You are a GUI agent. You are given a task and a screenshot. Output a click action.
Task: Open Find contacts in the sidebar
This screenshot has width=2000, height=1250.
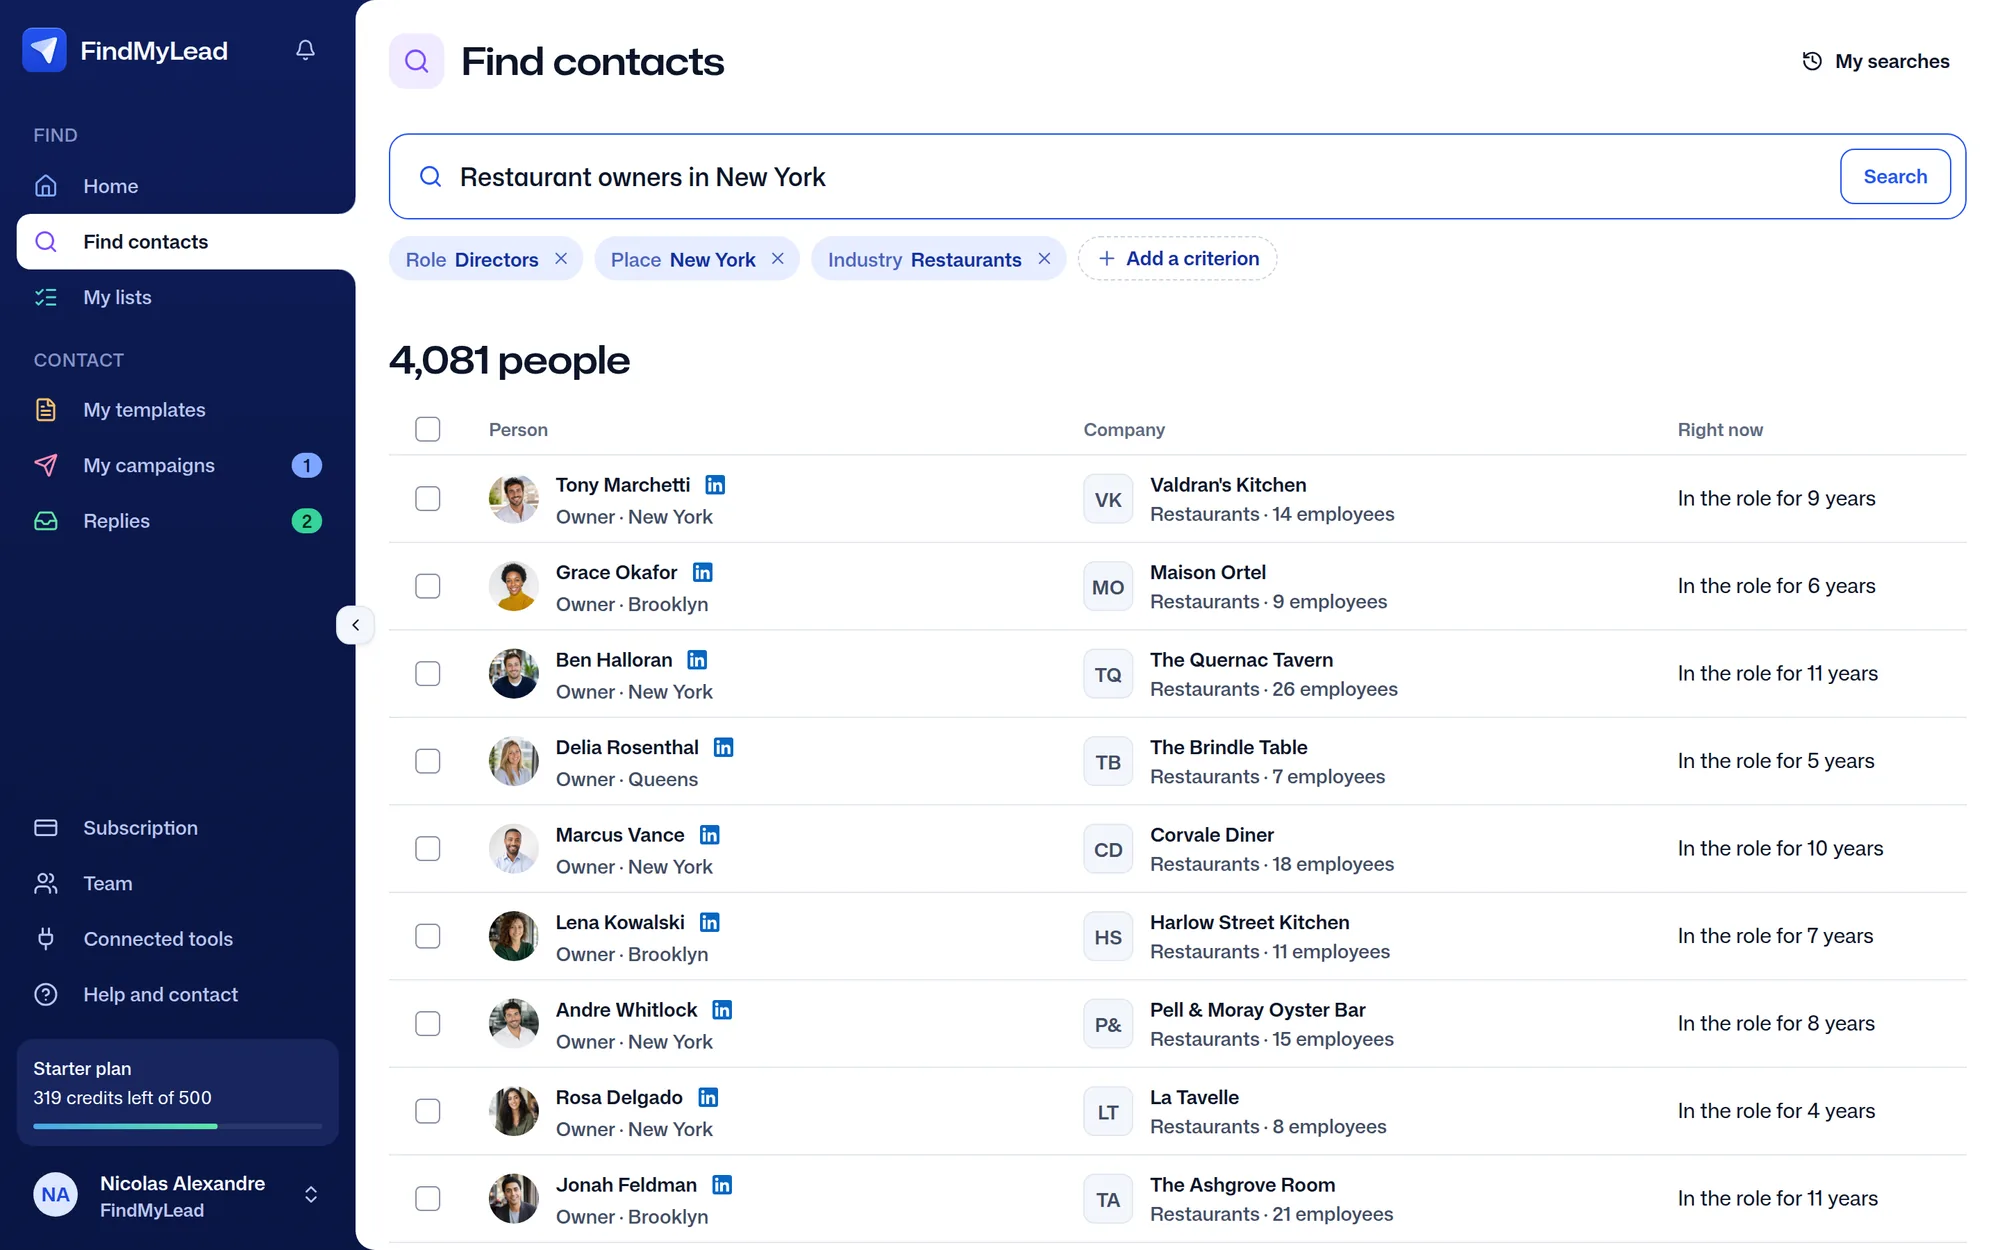click(x=186, y=242)
